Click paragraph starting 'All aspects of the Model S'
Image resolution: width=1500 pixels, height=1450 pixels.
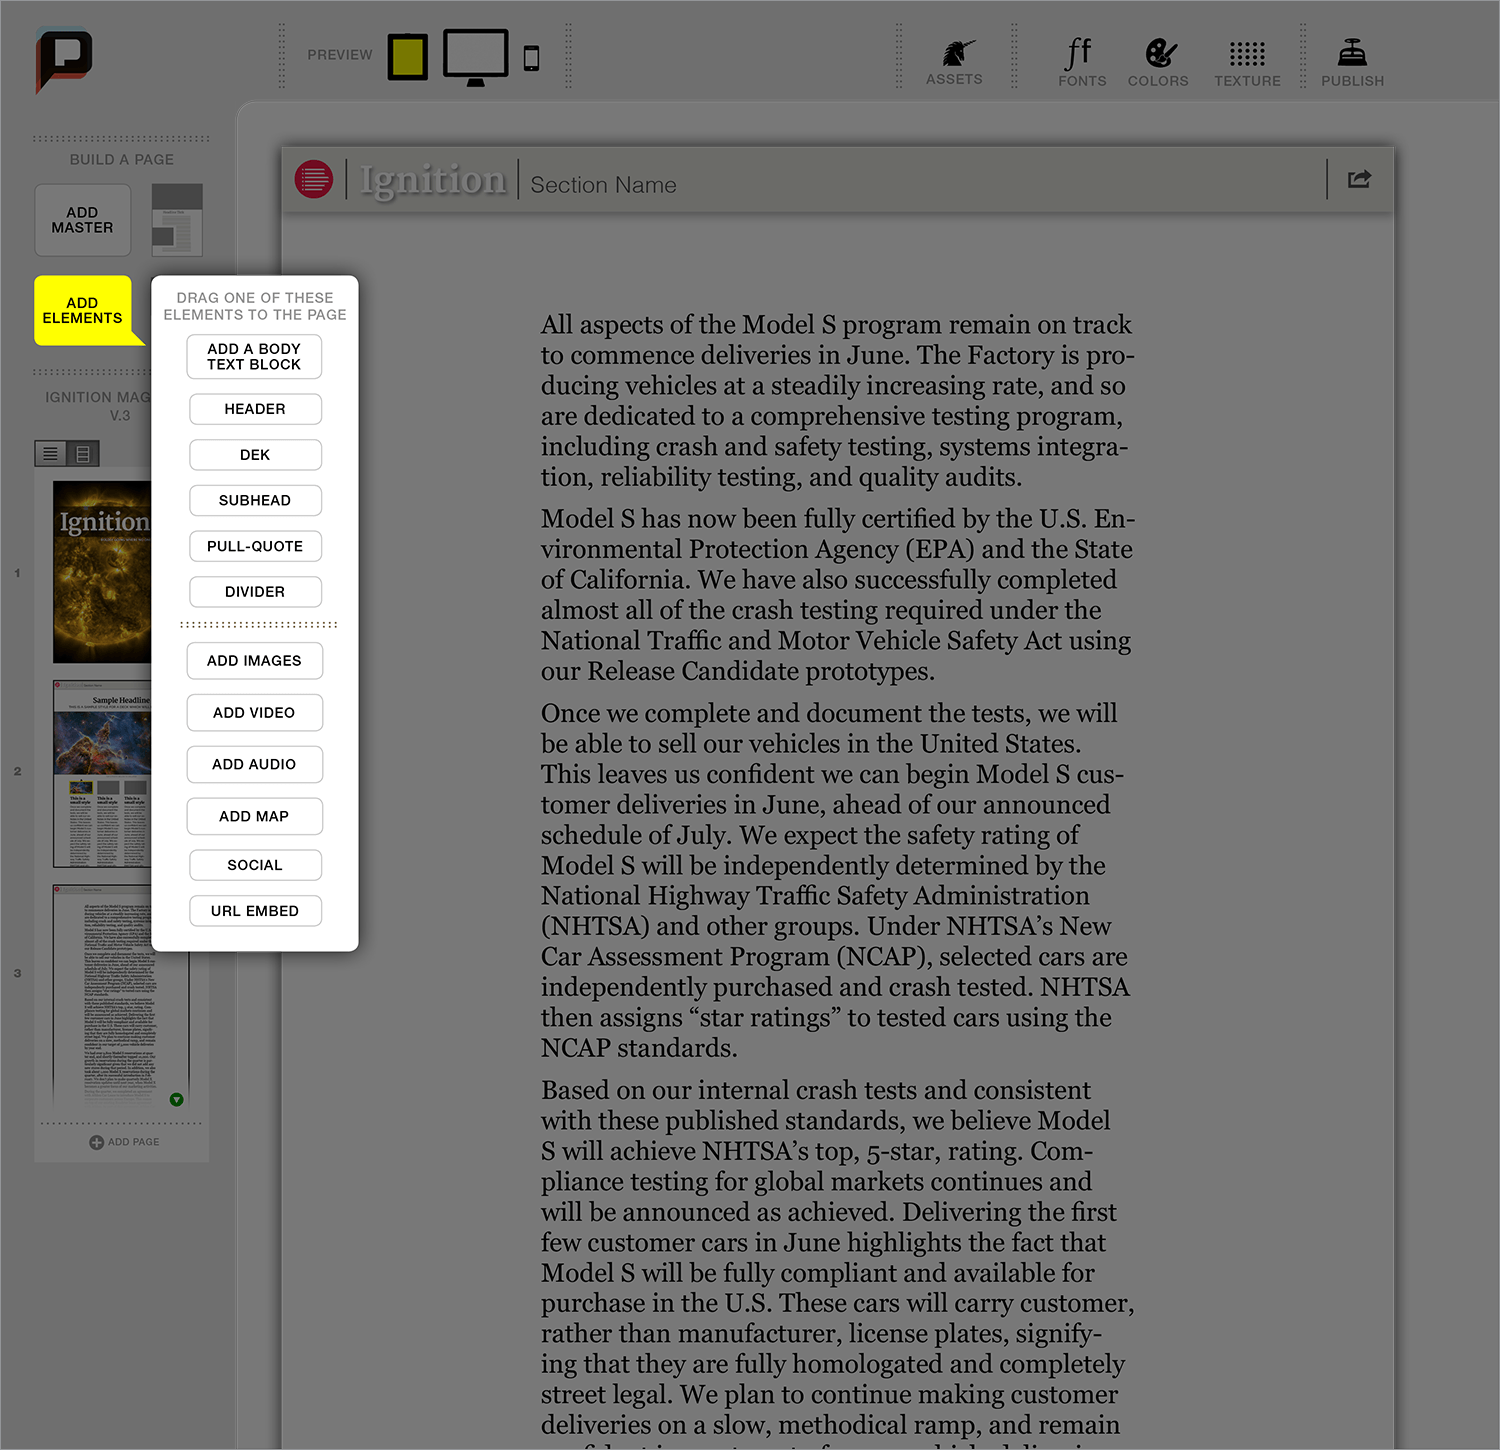tap(838, 401)
